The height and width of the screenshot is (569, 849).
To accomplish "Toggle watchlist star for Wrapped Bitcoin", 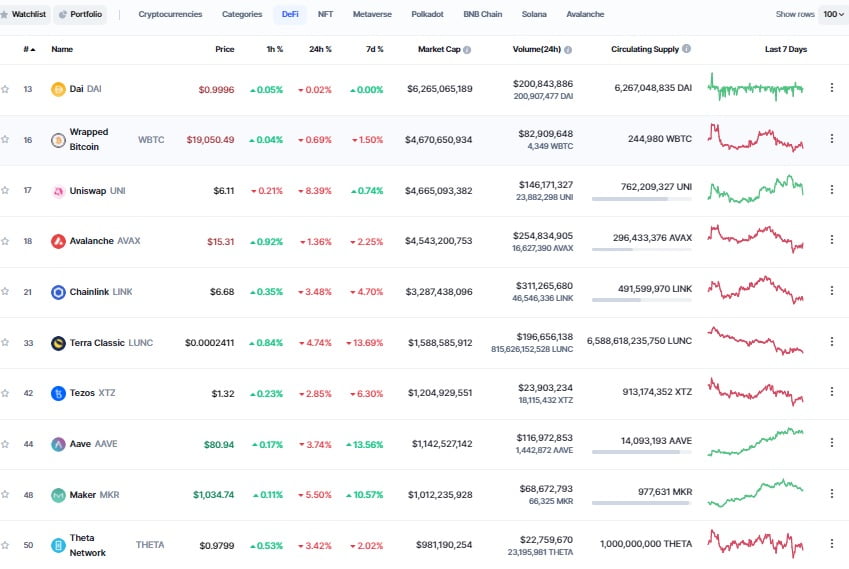I will click(x=6, y=140).
